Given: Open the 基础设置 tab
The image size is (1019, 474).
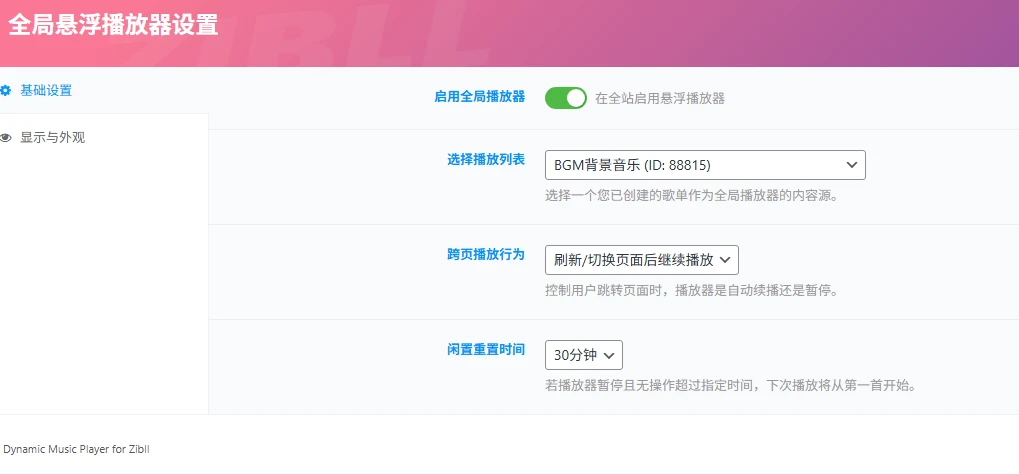Looking at the screenshot, I should pyautogui.click(x=46, y=90).
